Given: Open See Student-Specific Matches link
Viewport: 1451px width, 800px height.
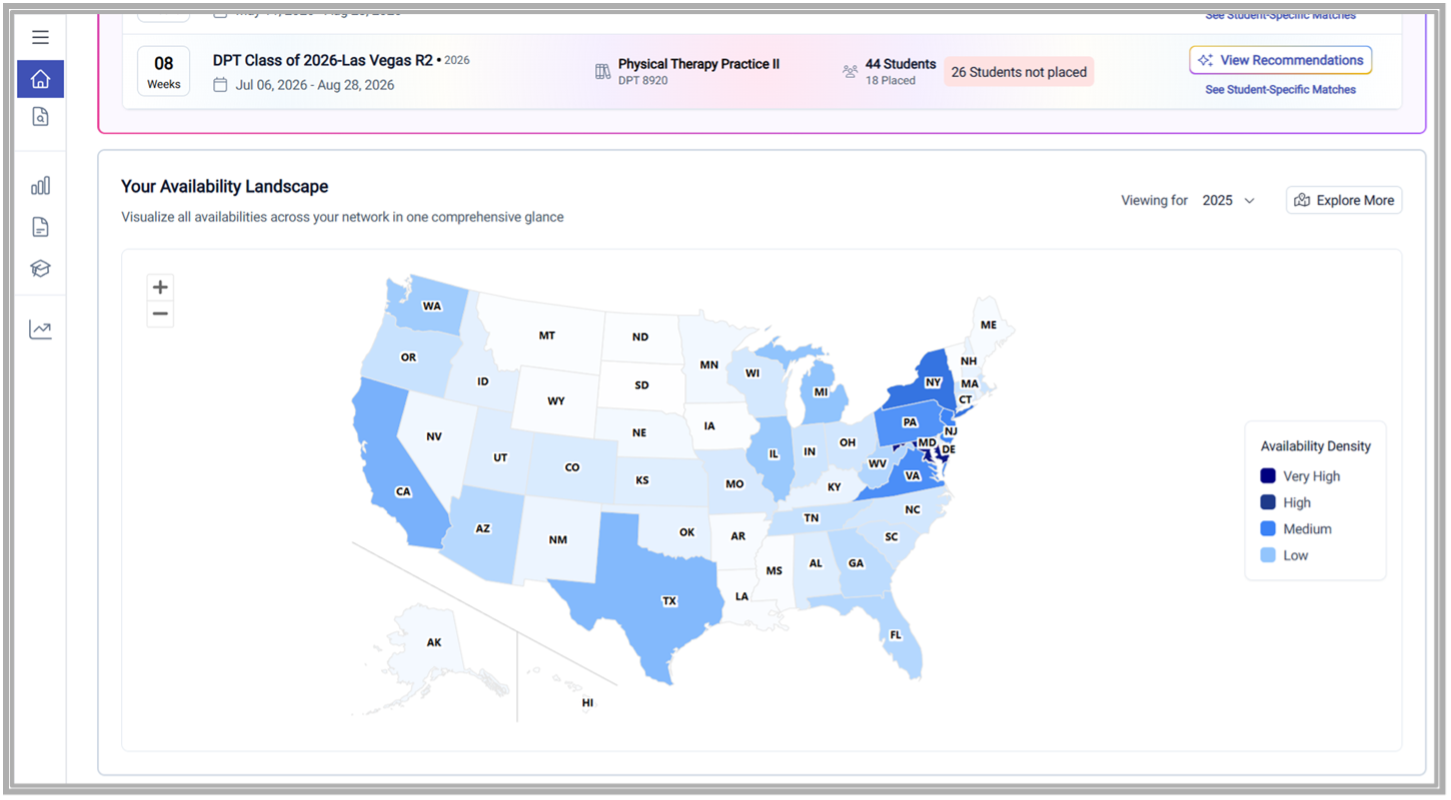Looking at the screenshot, I should [1280, 89].
